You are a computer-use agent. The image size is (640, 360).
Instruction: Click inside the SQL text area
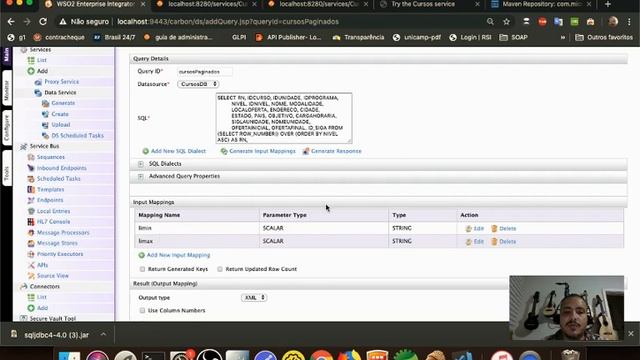point(284,118)
